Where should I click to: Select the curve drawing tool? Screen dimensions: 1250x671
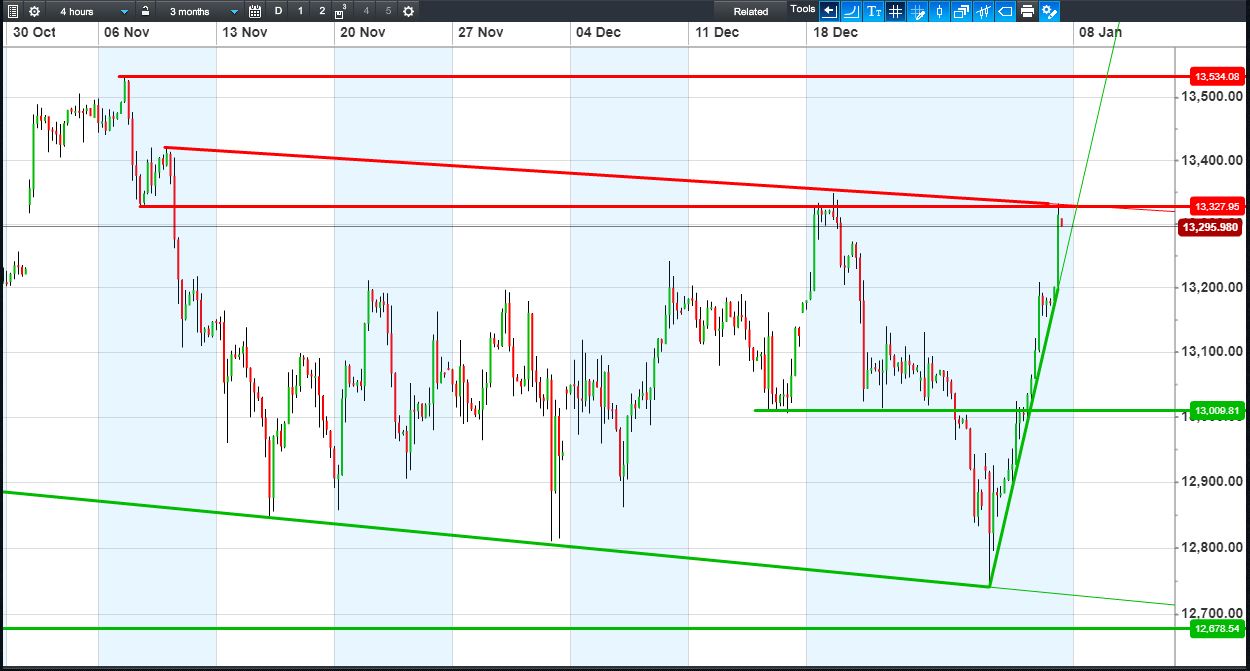(x=851, y=11)
